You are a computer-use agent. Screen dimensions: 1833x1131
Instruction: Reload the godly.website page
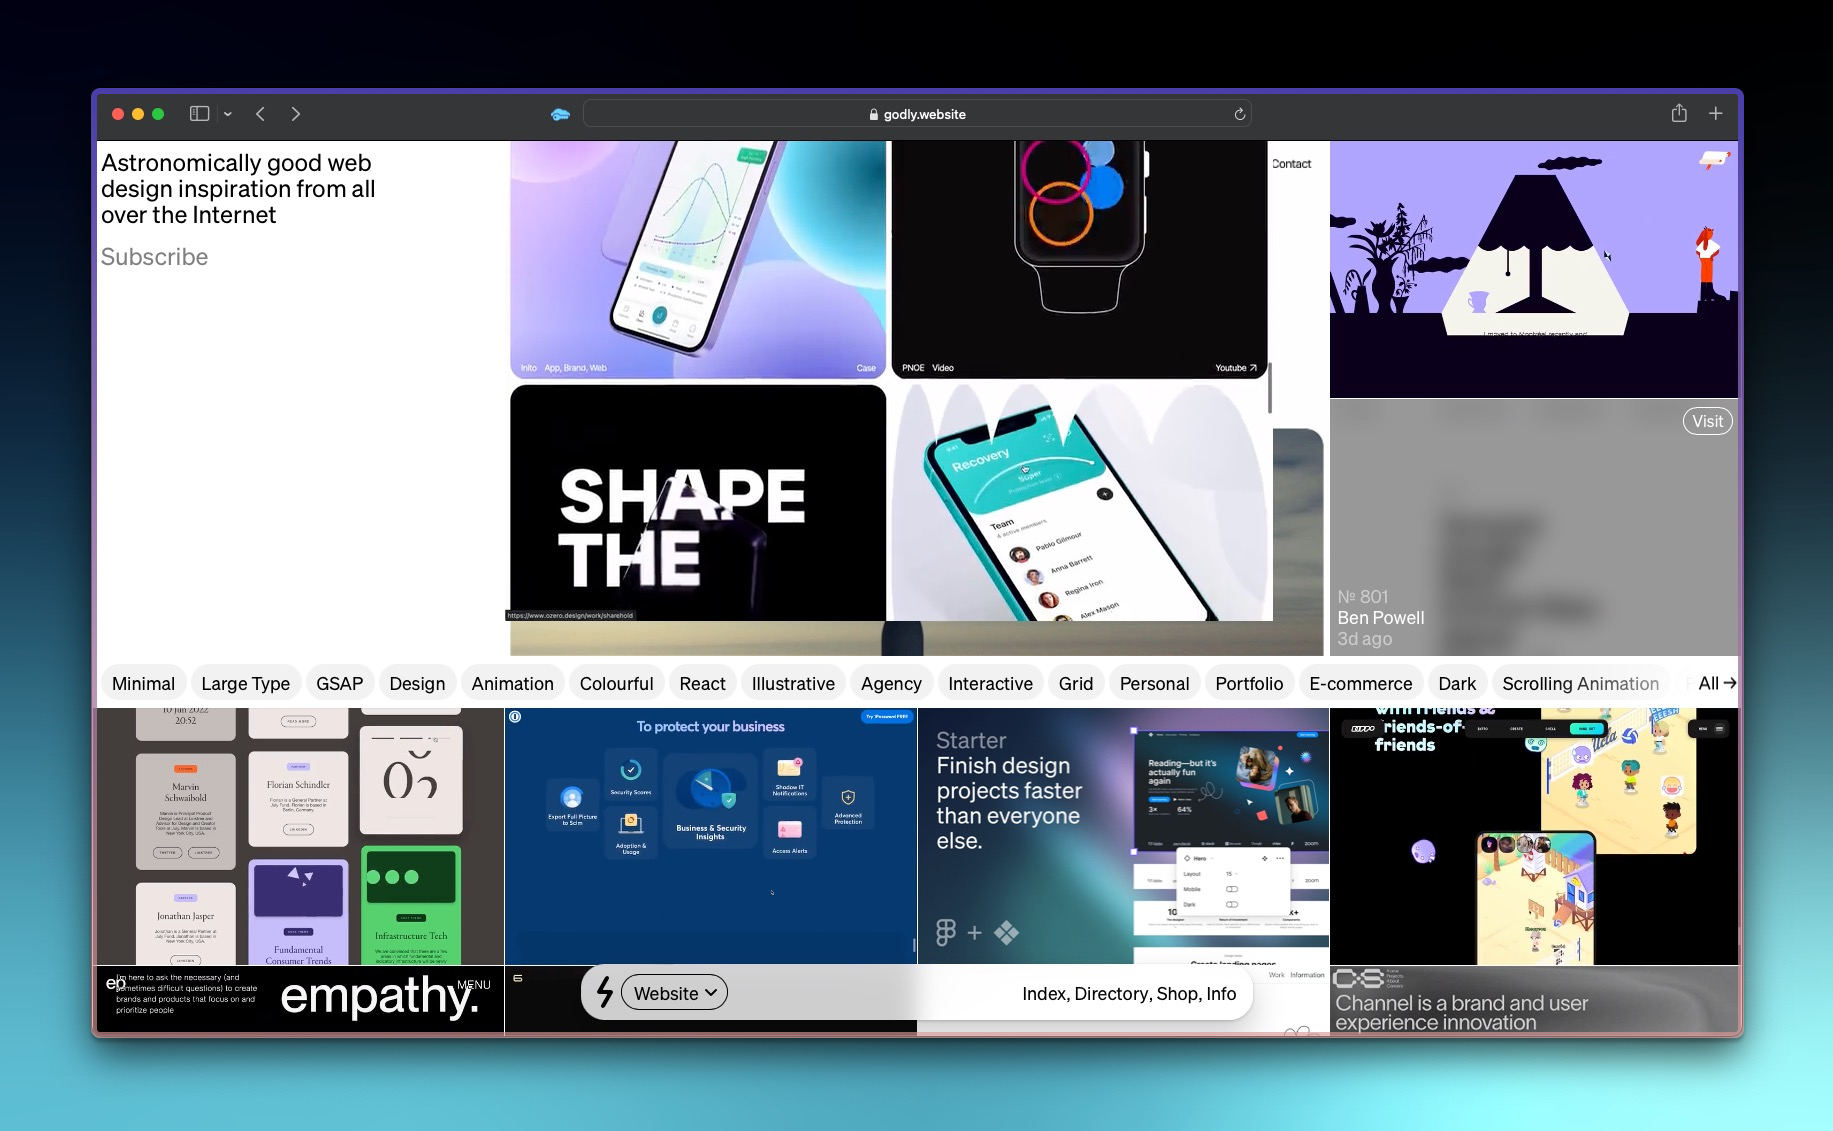[1238, 113]
